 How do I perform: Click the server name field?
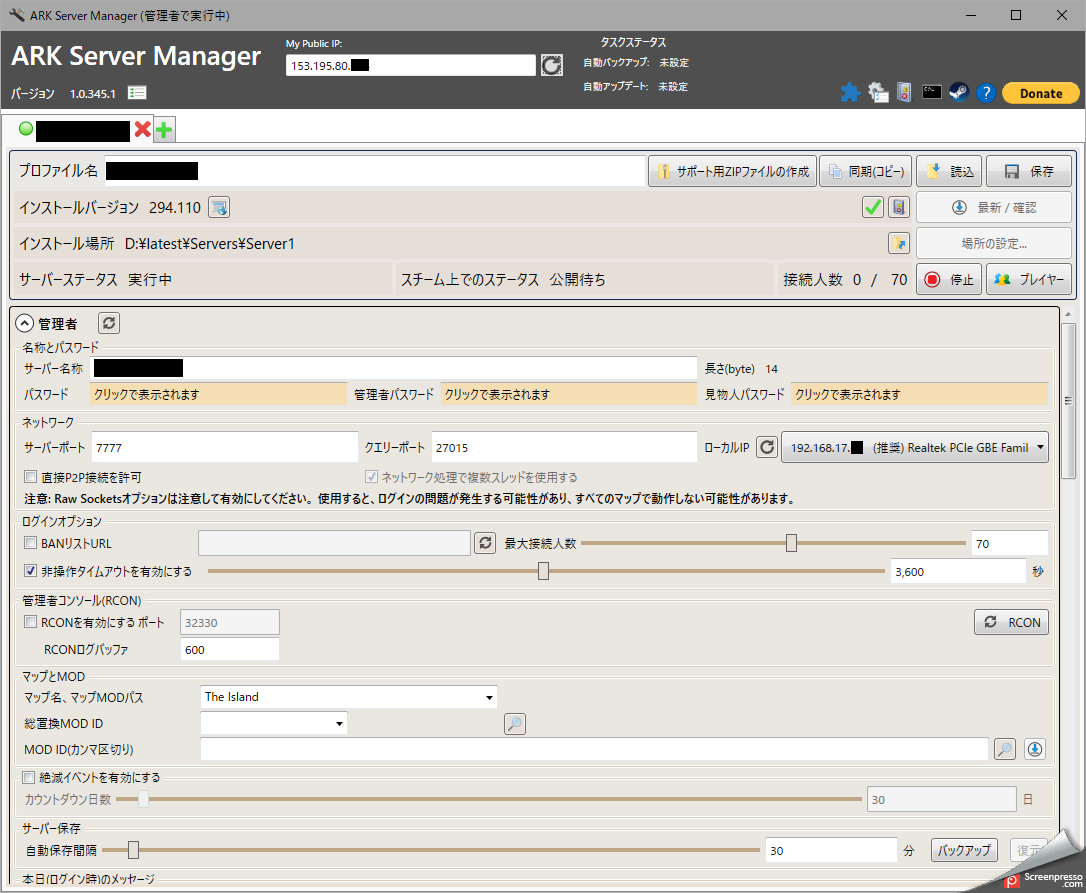(394, 368)
